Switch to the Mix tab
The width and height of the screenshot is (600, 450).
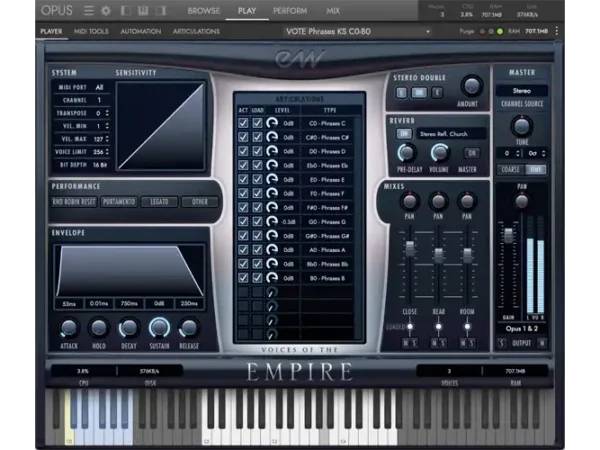point(333,11)
